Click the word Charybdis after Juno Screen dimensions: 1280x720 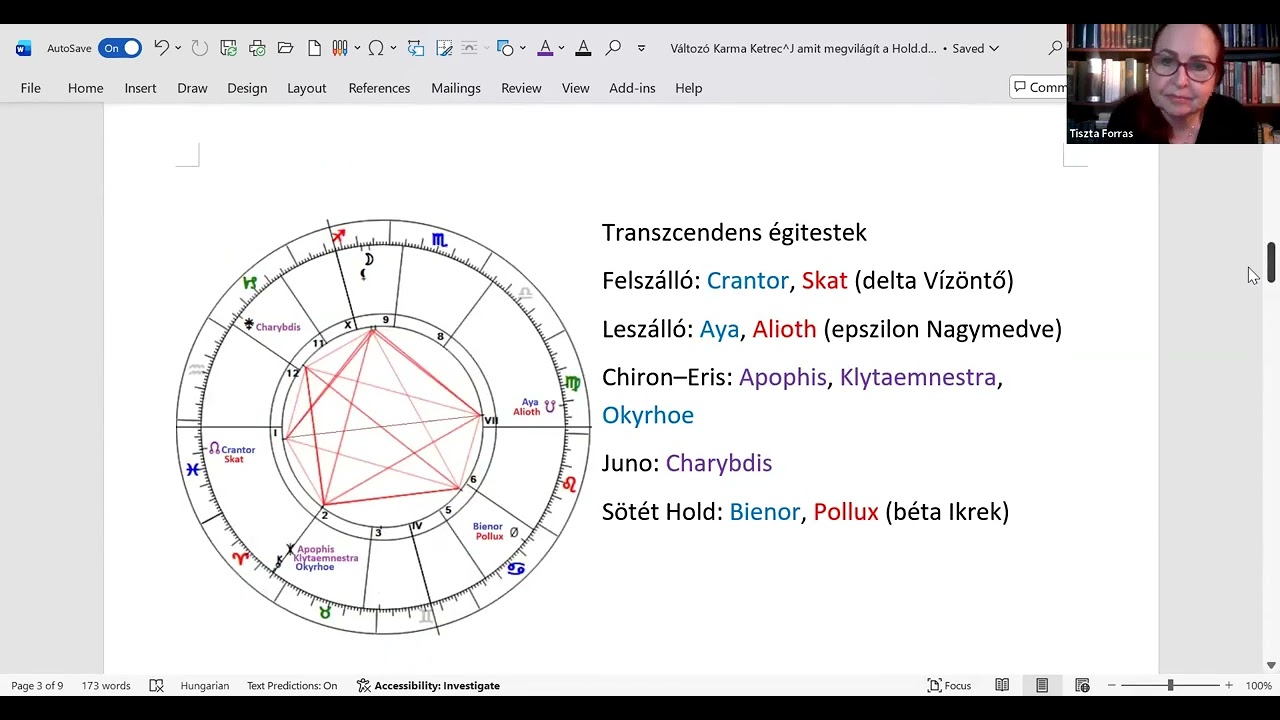point(719,463)
